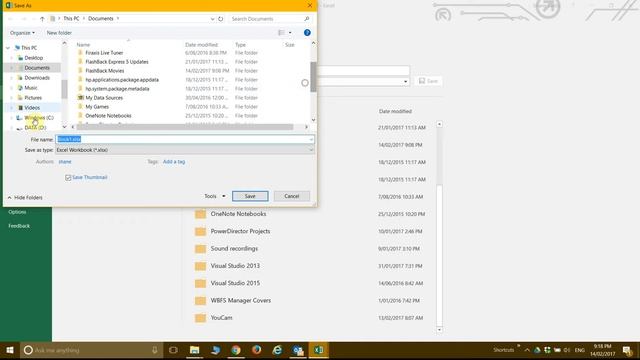Open the Action Center notifications icon
Viewport: 640px width, 360px height.
point(627,350)
